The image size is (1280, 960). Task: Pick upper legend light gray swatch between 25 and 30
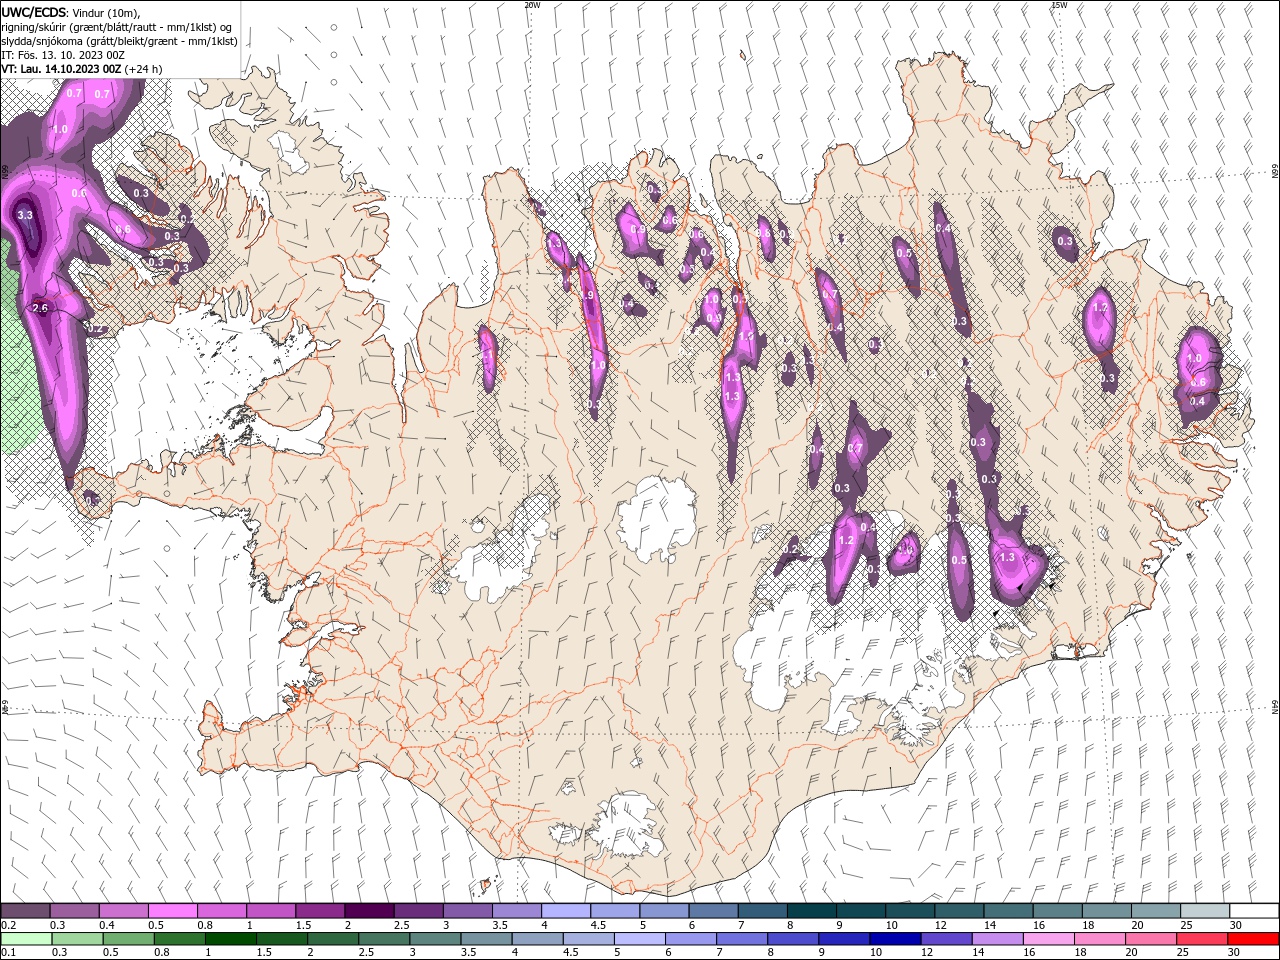[1205, 910]
